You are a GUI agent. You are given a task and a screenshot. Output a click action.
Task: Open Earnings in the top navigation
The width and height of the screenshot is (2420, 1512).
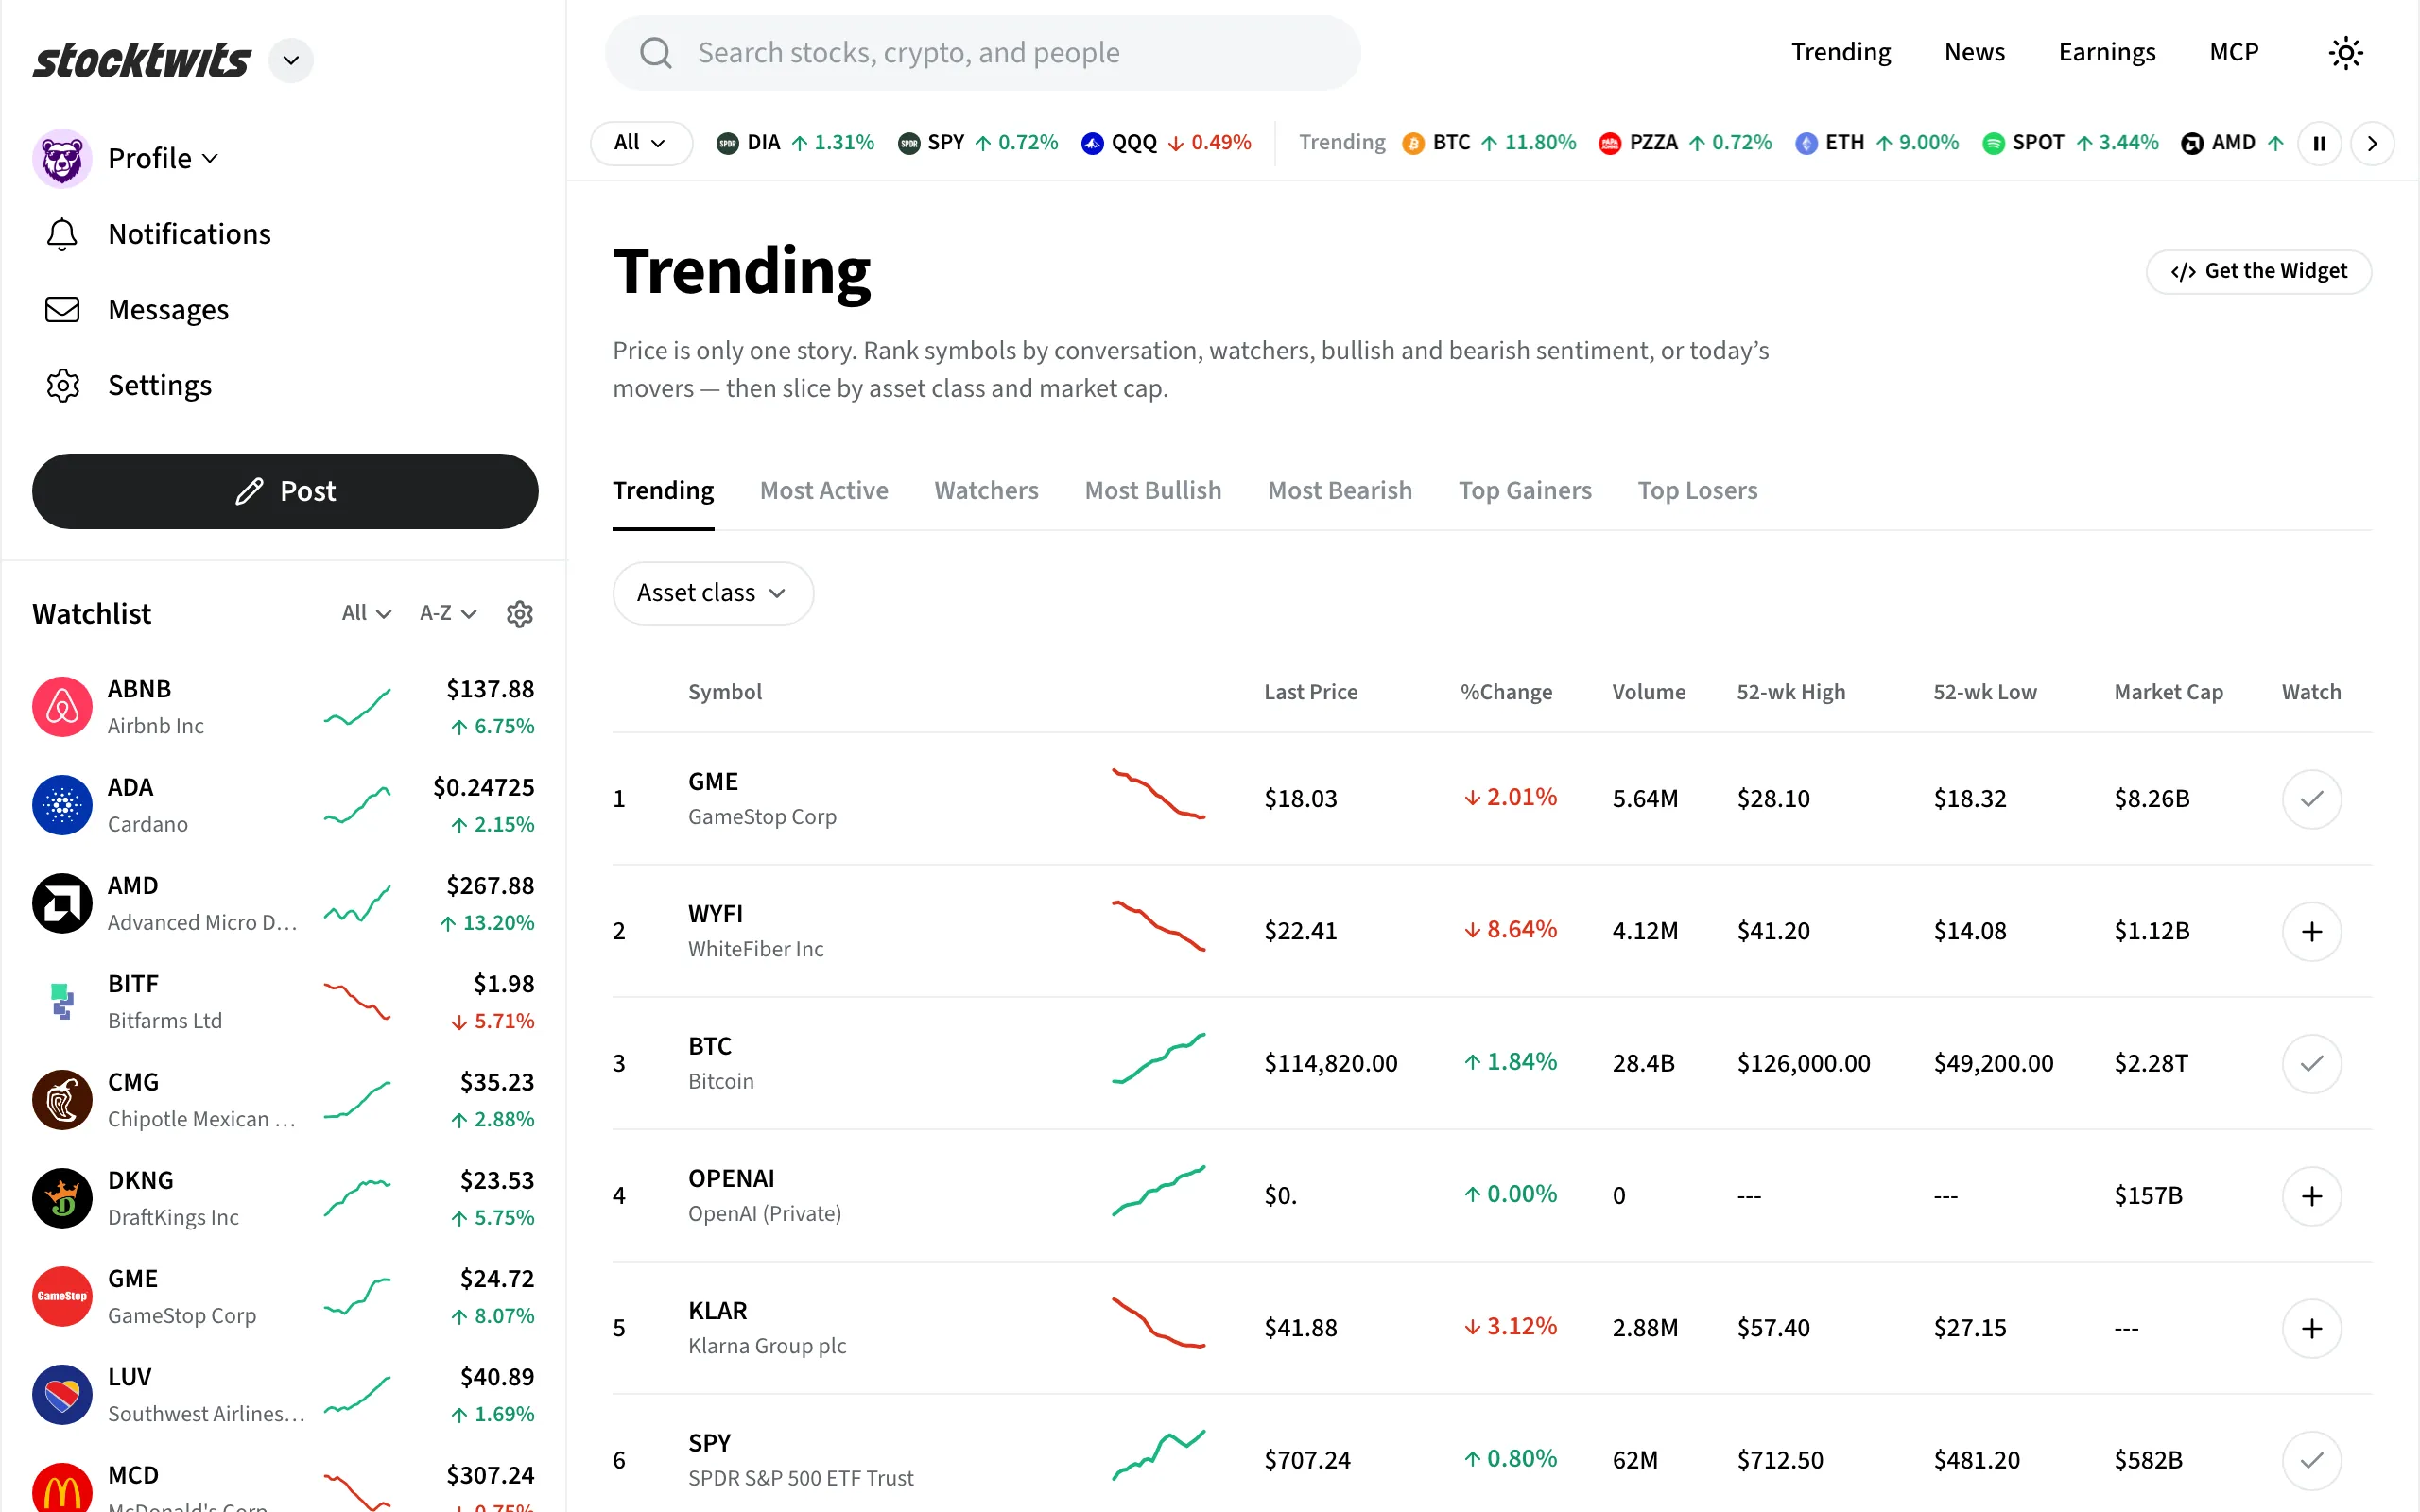pos(2106,52)
